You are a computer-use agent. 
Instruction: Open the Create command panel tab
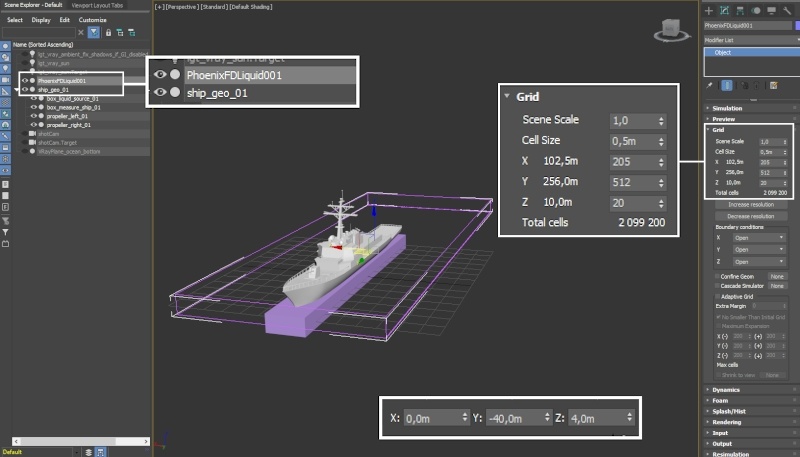pos(709,10)
